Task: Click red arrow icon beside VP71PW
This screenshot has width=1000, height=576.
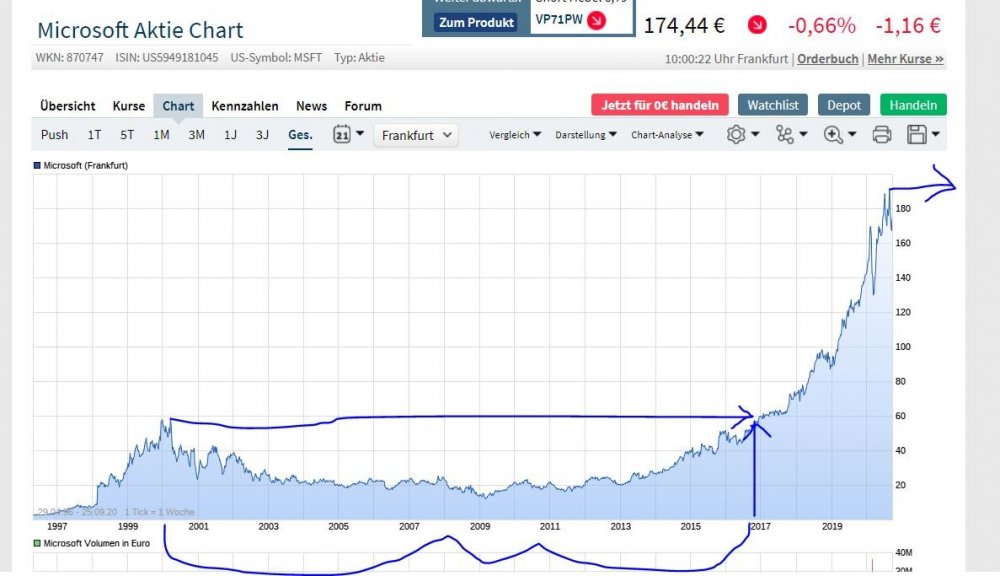Action: [596, 20]
